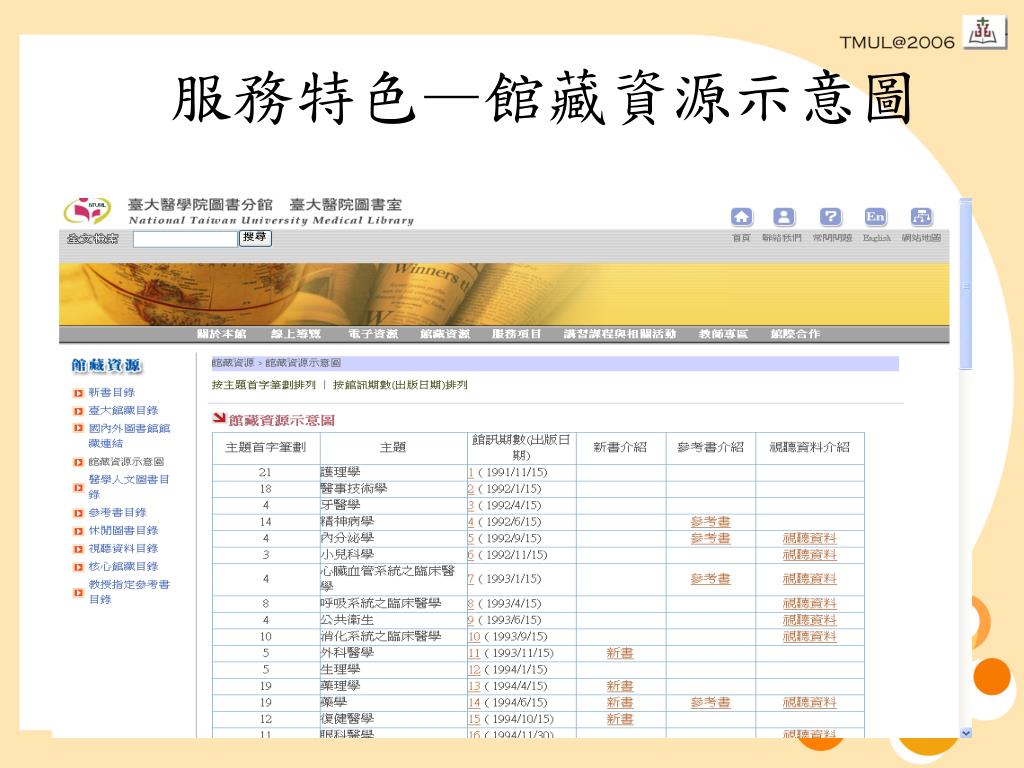Open the 視聽資料 link in the 藥學 row
Viewport: 1024px width, 768px height.
point(810,703)
